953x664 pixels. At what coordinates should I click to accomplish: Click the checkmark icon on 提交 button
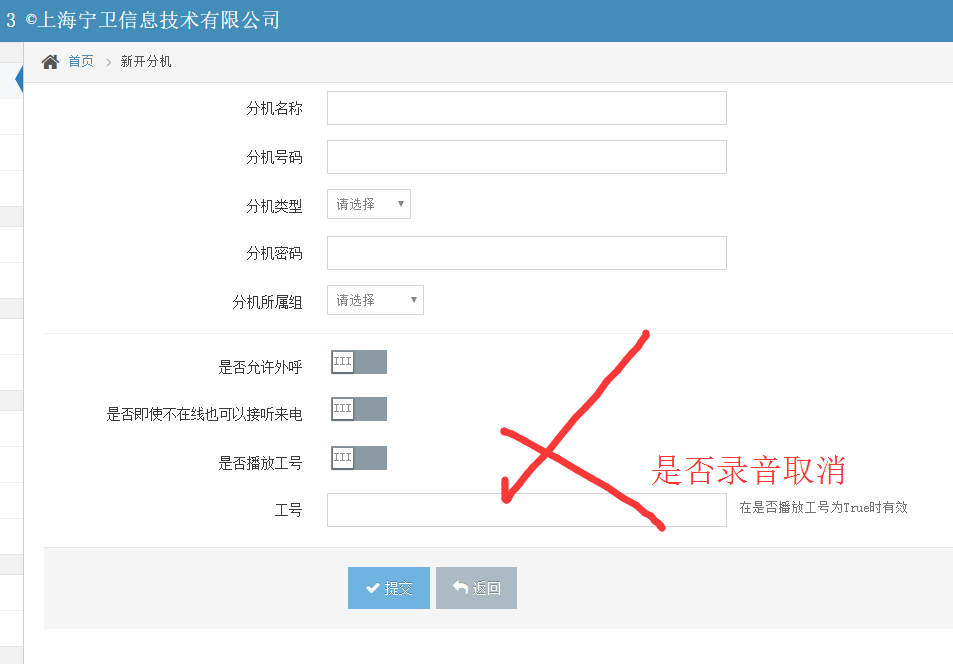(372, 589)
